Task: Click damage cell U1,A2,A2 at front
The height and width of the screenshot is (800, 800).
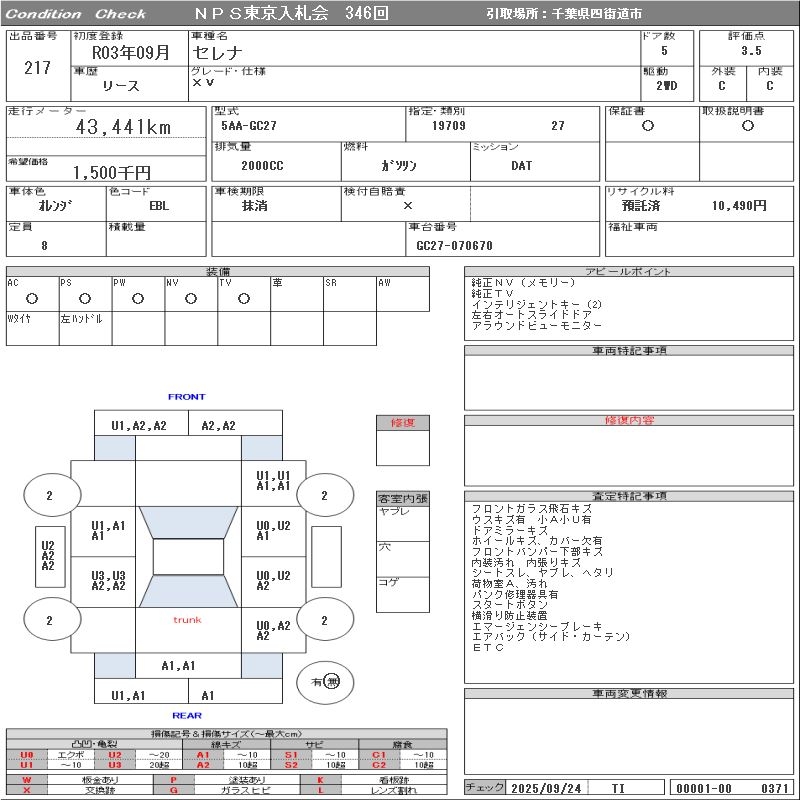Action: [x=141, y=423]
